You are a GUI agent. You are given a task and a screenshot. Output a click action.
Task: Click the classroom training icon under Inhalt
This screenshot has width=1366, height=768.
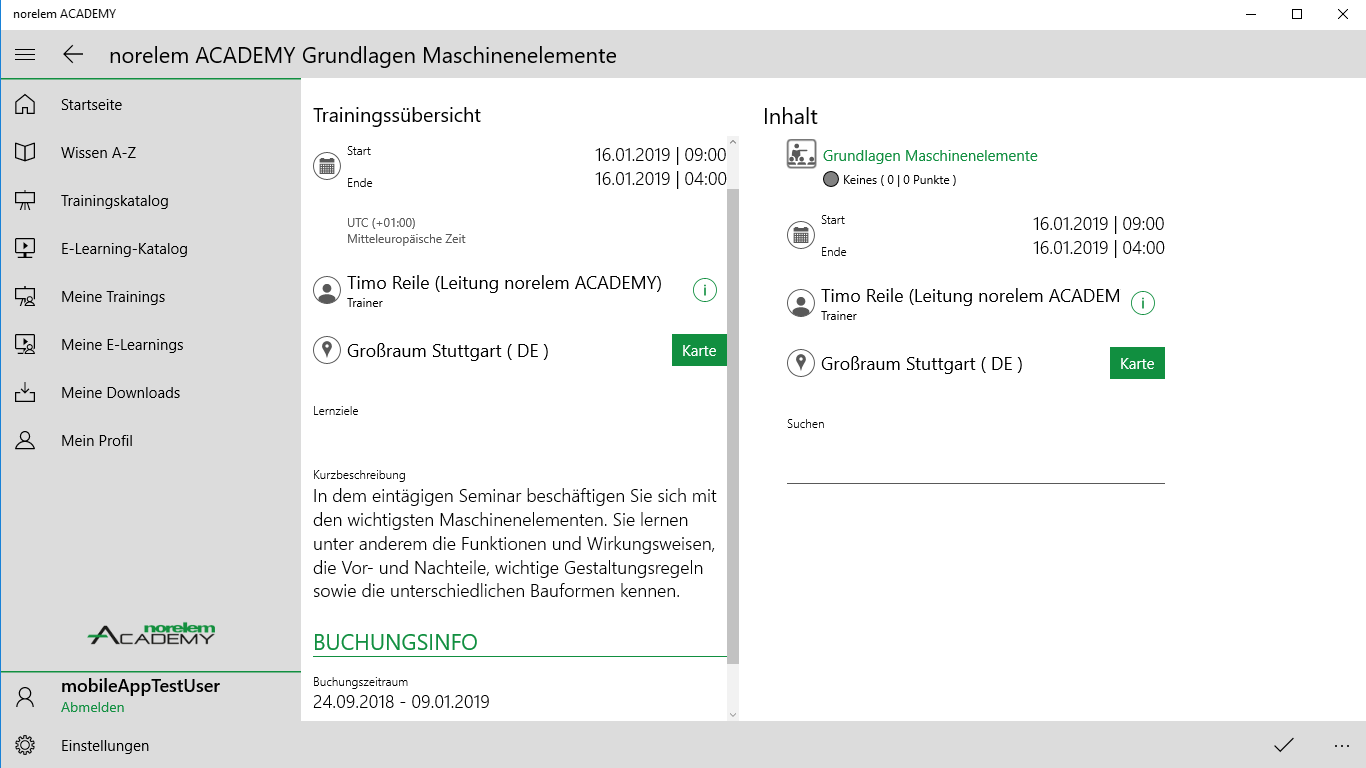pos(801,154)
